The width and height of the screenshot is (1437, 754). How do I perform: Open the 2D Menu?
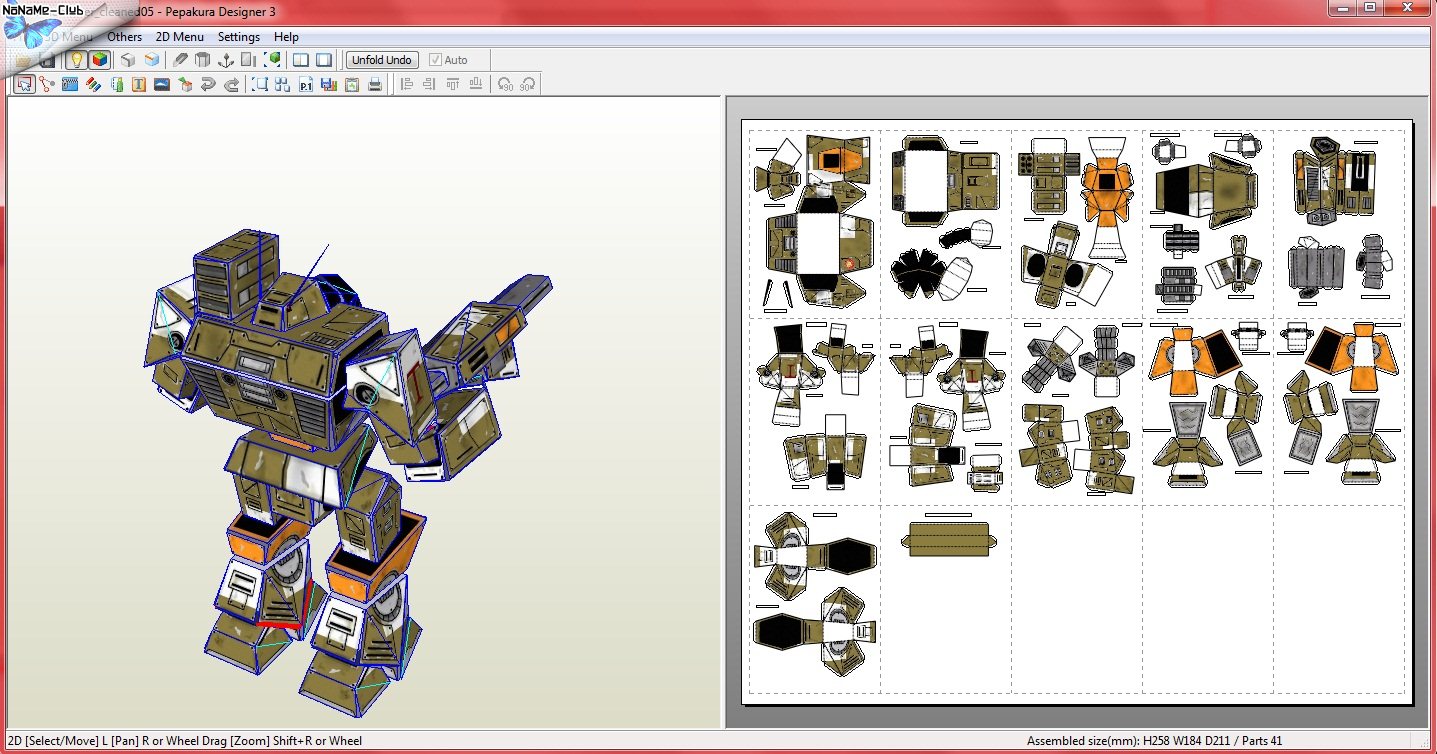click(x=180, y=37)
